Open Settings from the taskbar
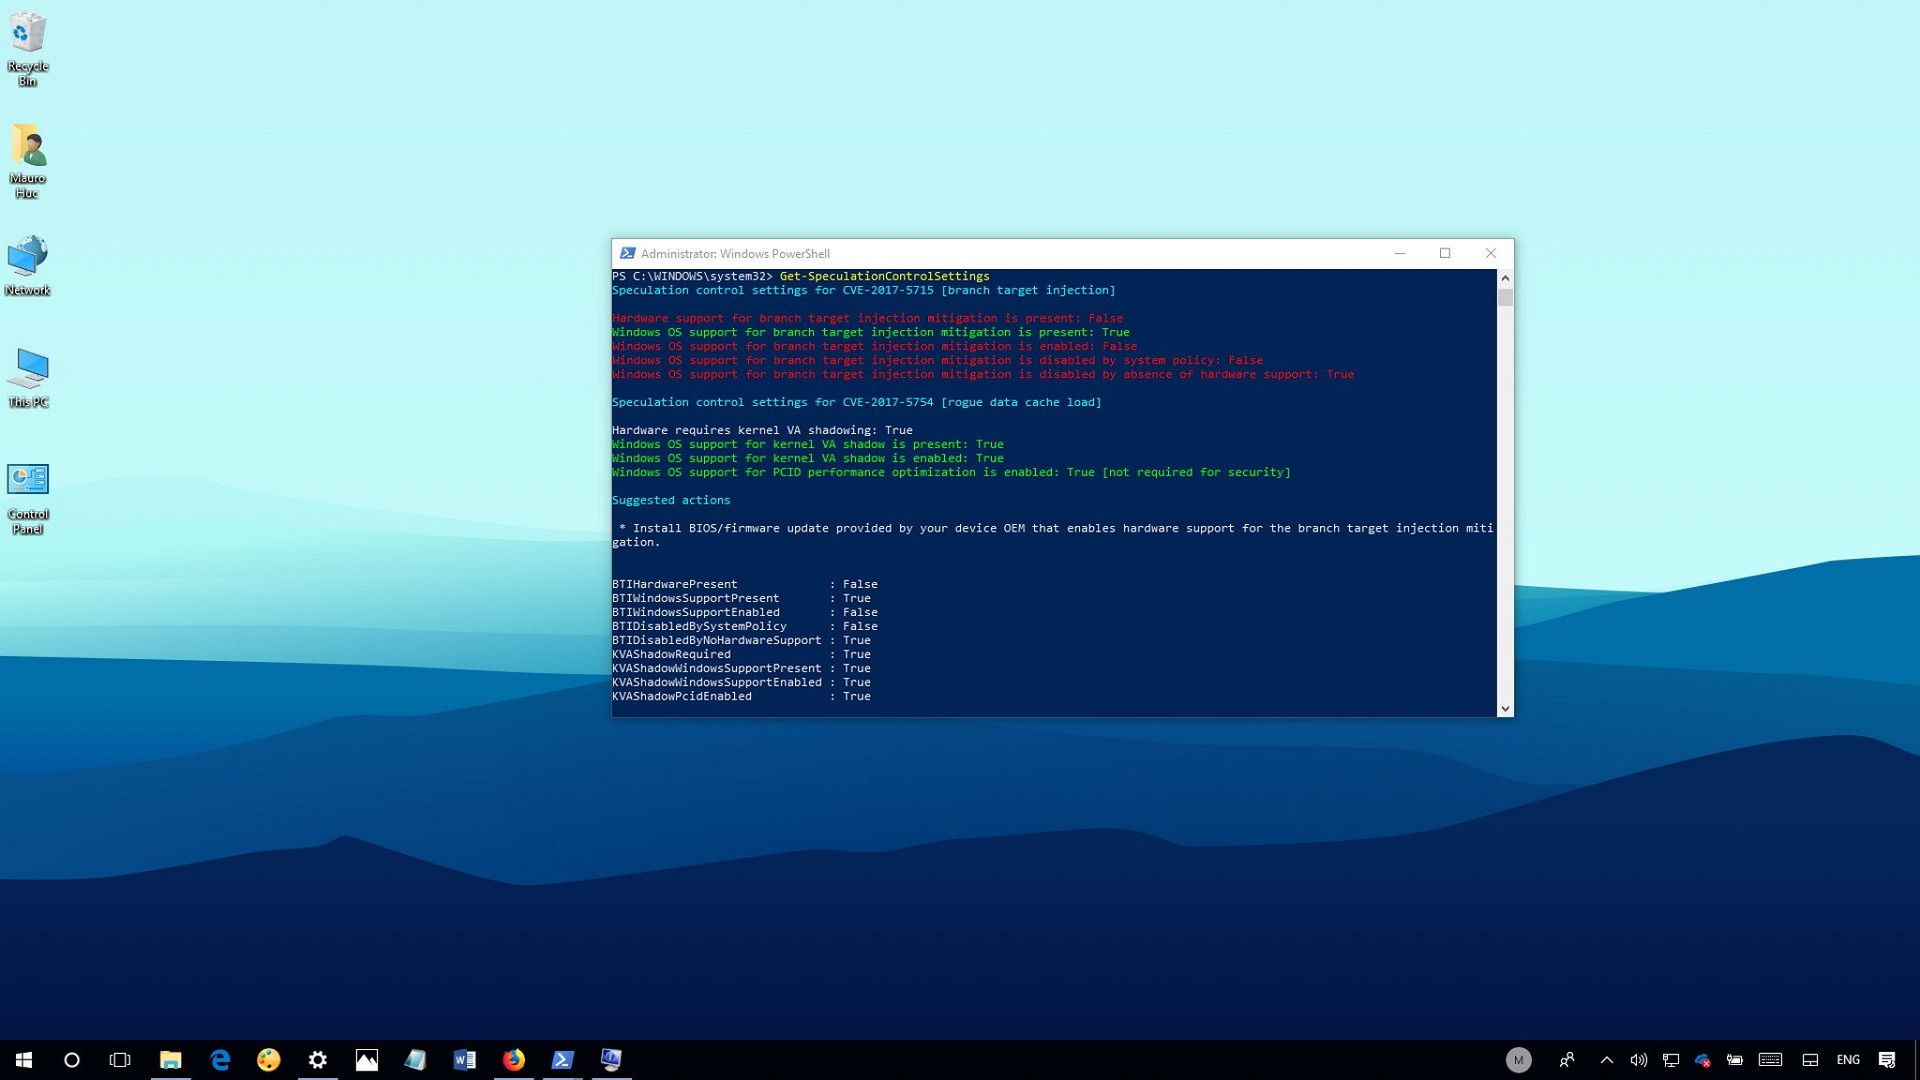Screen dimensions: 1920x1080 317,1060
